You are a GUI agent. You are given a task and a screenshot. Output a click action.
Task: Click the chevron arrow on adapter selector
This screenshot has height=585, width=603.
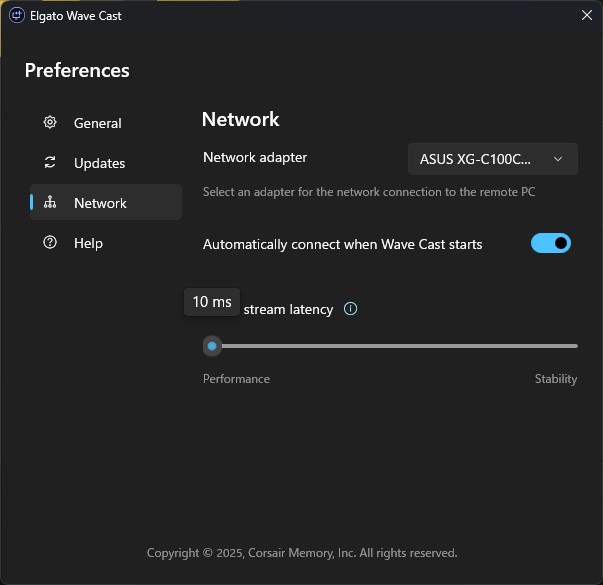558,159
